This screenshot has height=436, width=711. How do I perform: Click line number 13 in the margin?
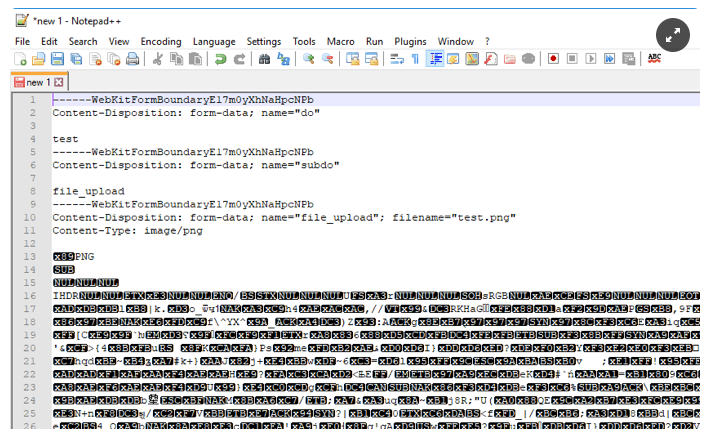[x=30, y=257]
